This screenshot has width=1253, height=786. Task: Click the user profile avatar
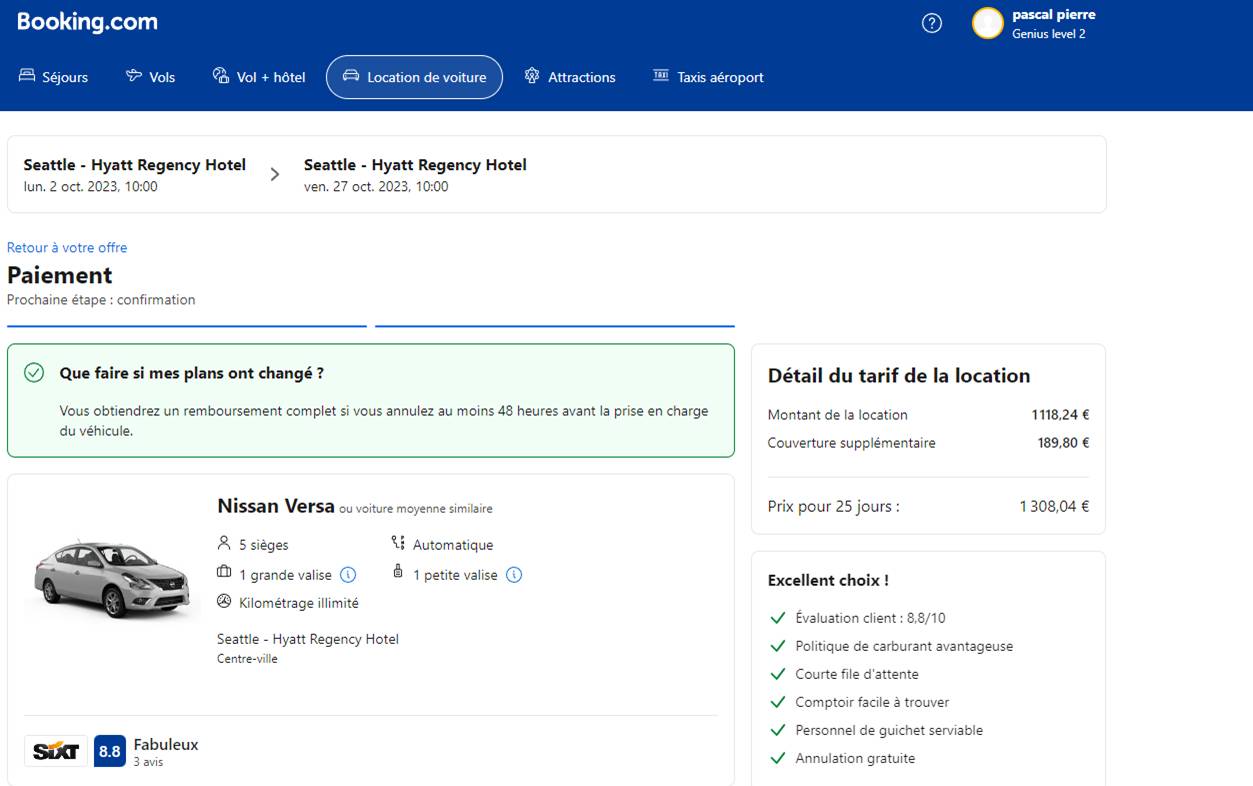(x=987, y=24)
